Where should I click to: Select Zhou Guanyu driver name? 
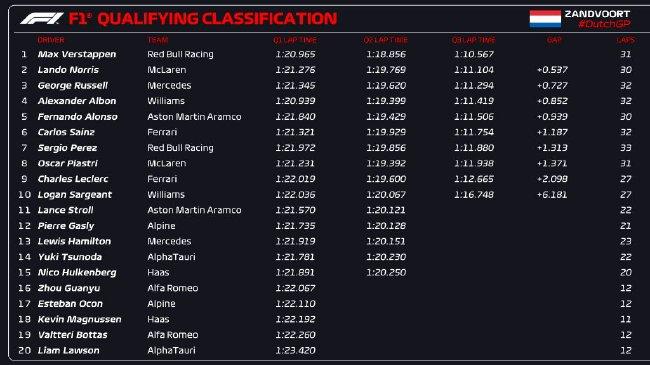point(69,288)
